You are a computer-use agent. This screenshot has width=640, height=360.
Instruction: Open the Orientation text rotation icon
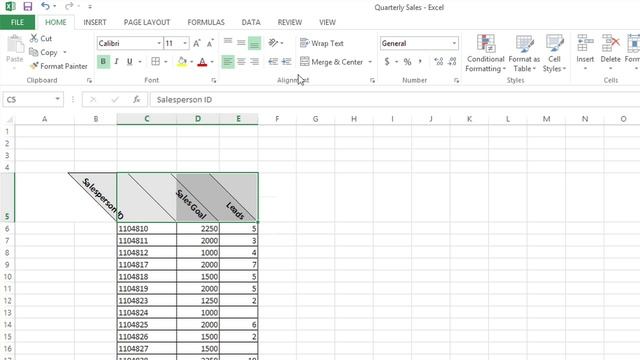[273, 42]
